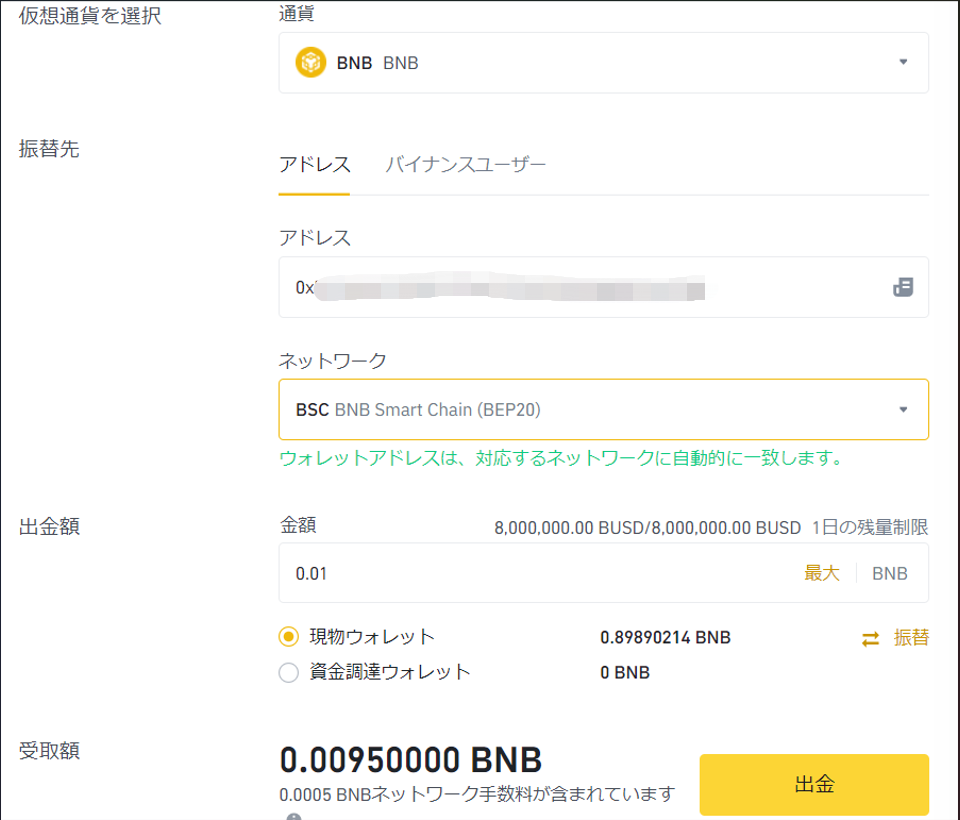Click the 0 BNB funding wallet balance

(625, 672)
